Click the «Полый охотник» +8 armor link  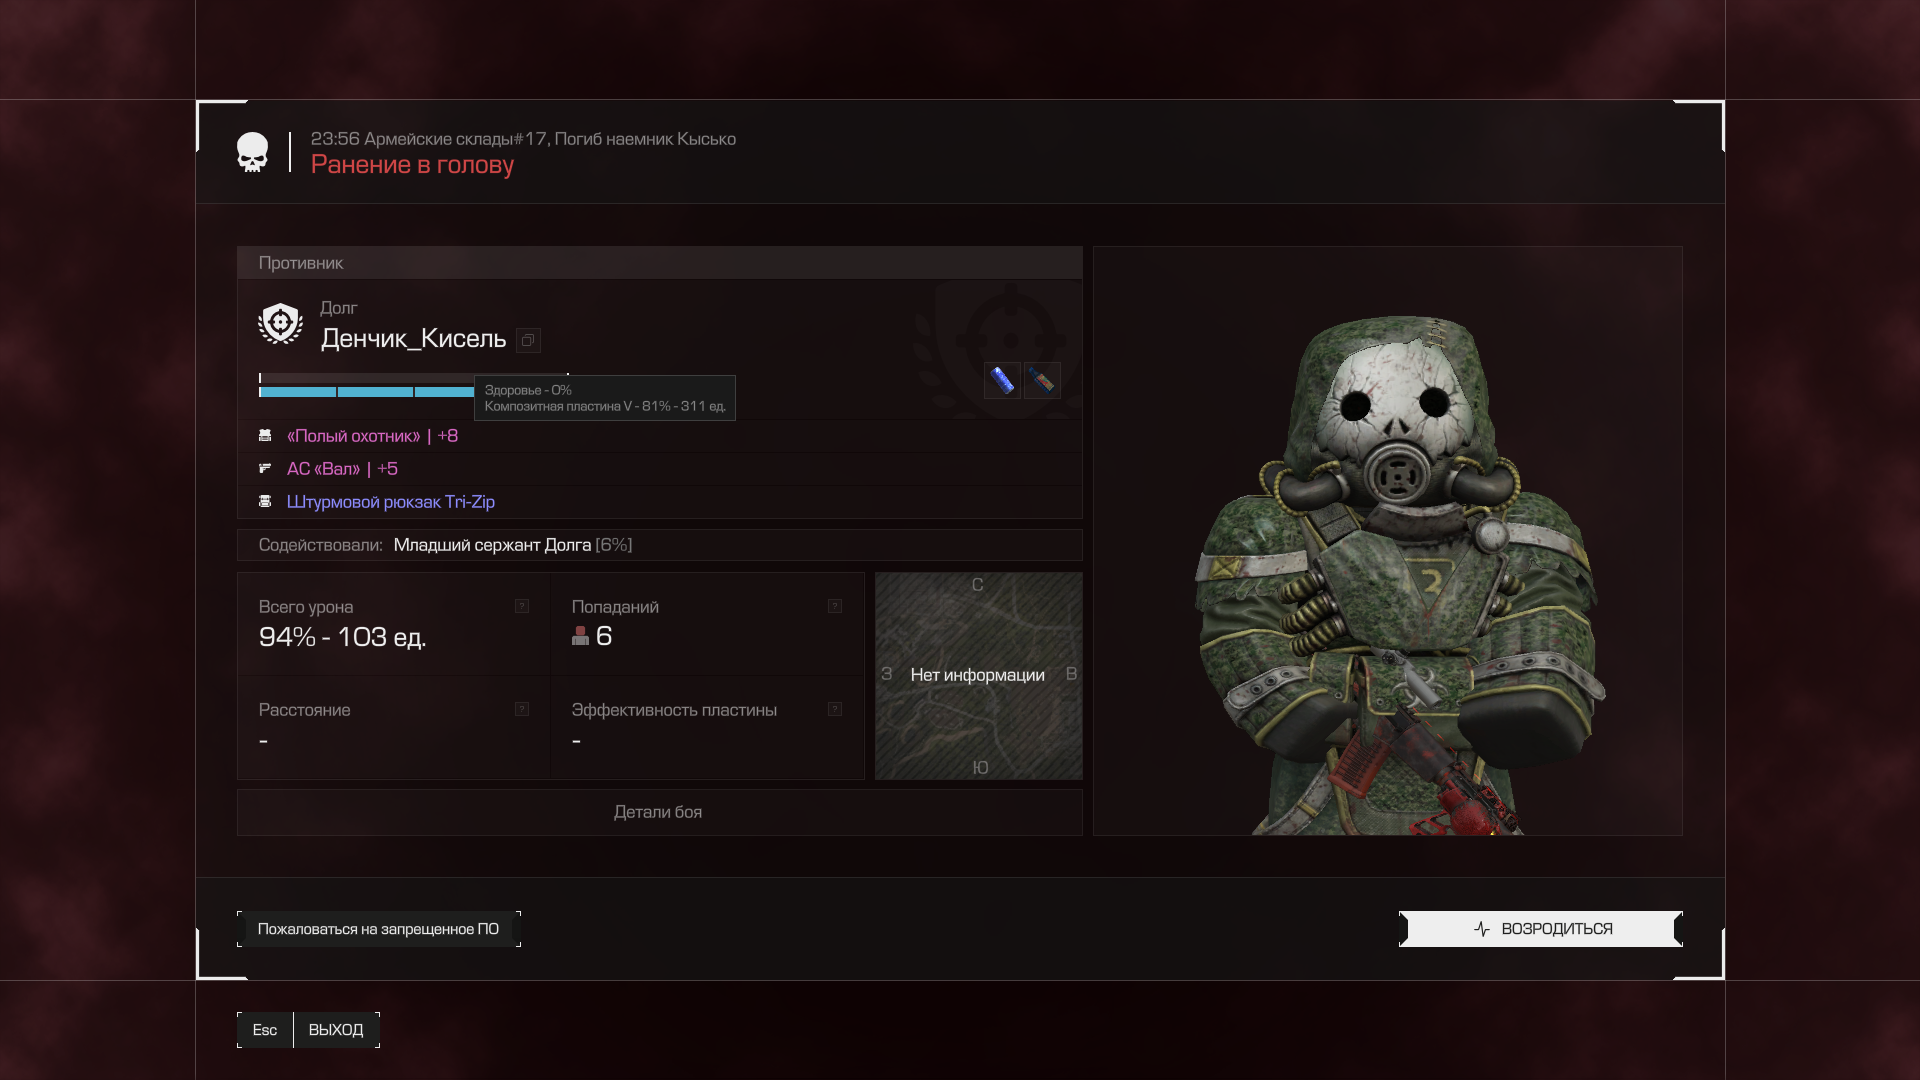[372, 436]
